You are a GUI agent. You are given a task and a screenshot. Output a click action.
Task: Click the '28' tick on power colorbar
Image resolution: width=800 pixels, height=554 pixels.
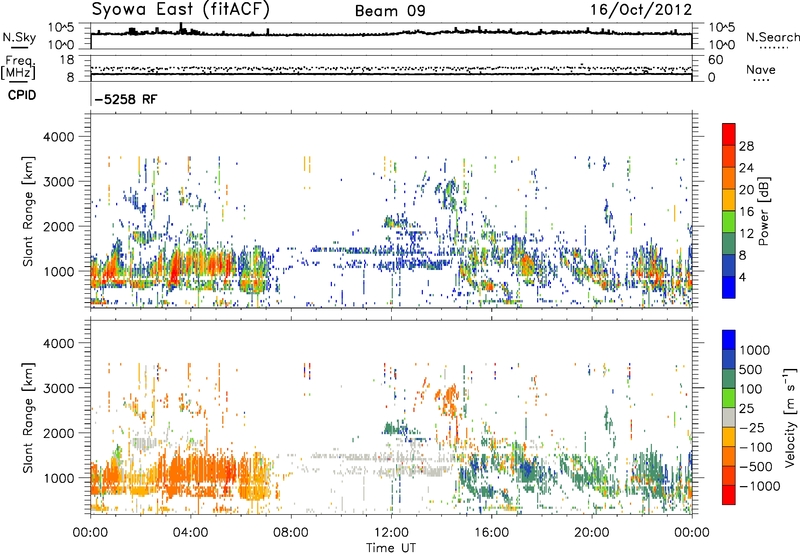click(746, 146)
